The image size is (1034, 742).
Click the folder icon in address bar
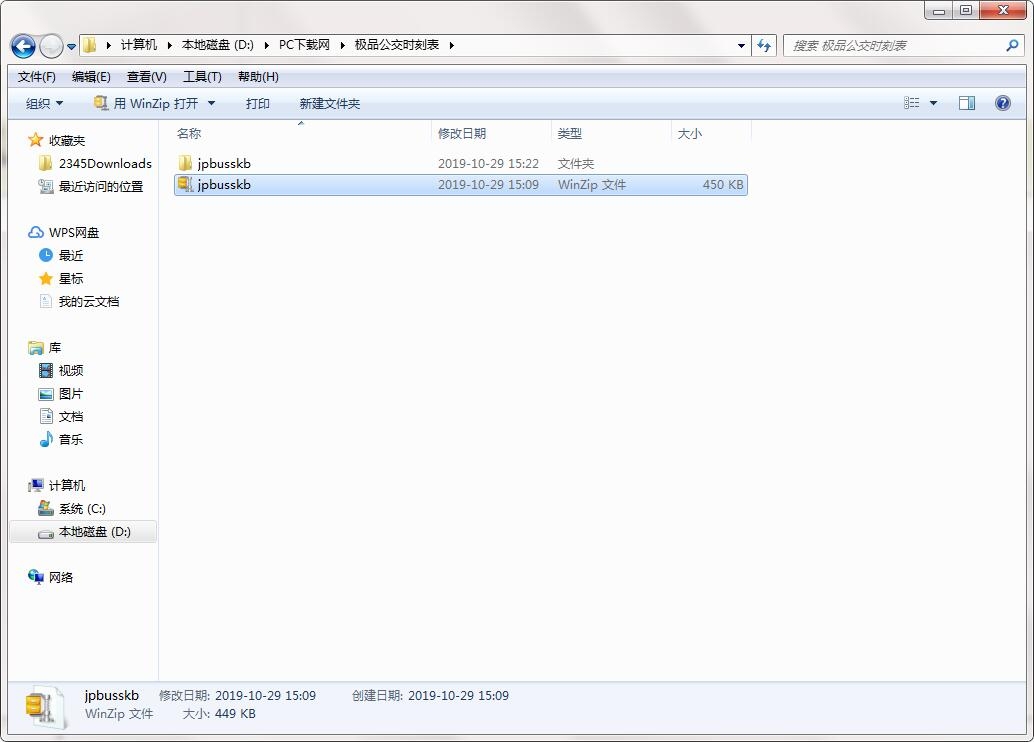(x=90, y=45)
